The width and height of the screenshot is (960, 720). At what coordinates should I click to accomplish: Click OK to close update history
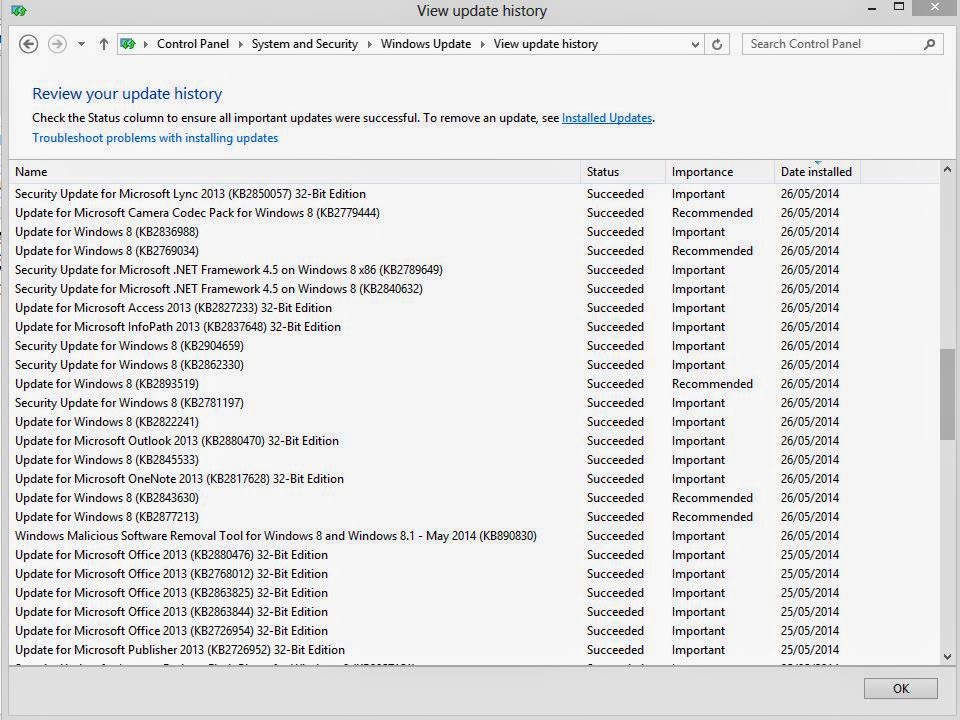901,689
